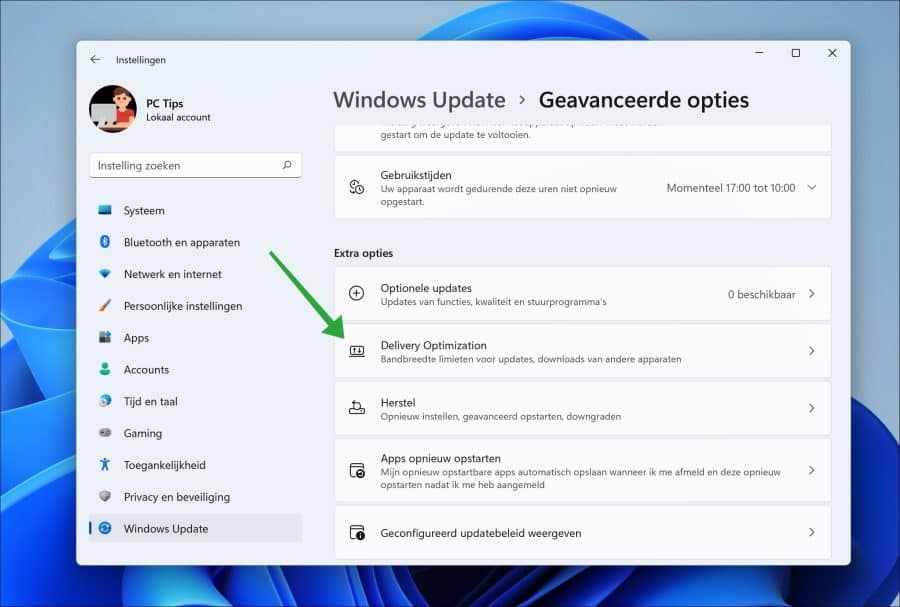
Task: Click the Netwerk wifi icon
Action: point(105,274)
